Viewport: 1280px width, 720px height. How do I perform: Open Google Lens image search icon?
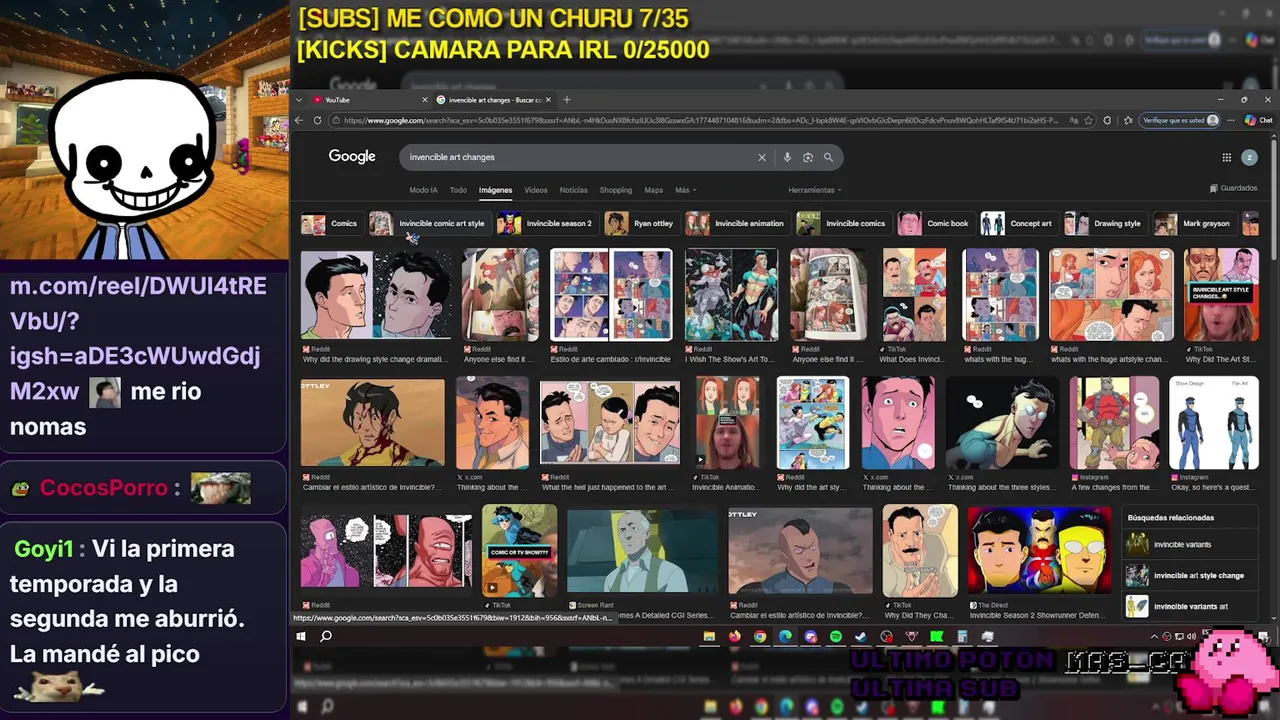[808, 157]
